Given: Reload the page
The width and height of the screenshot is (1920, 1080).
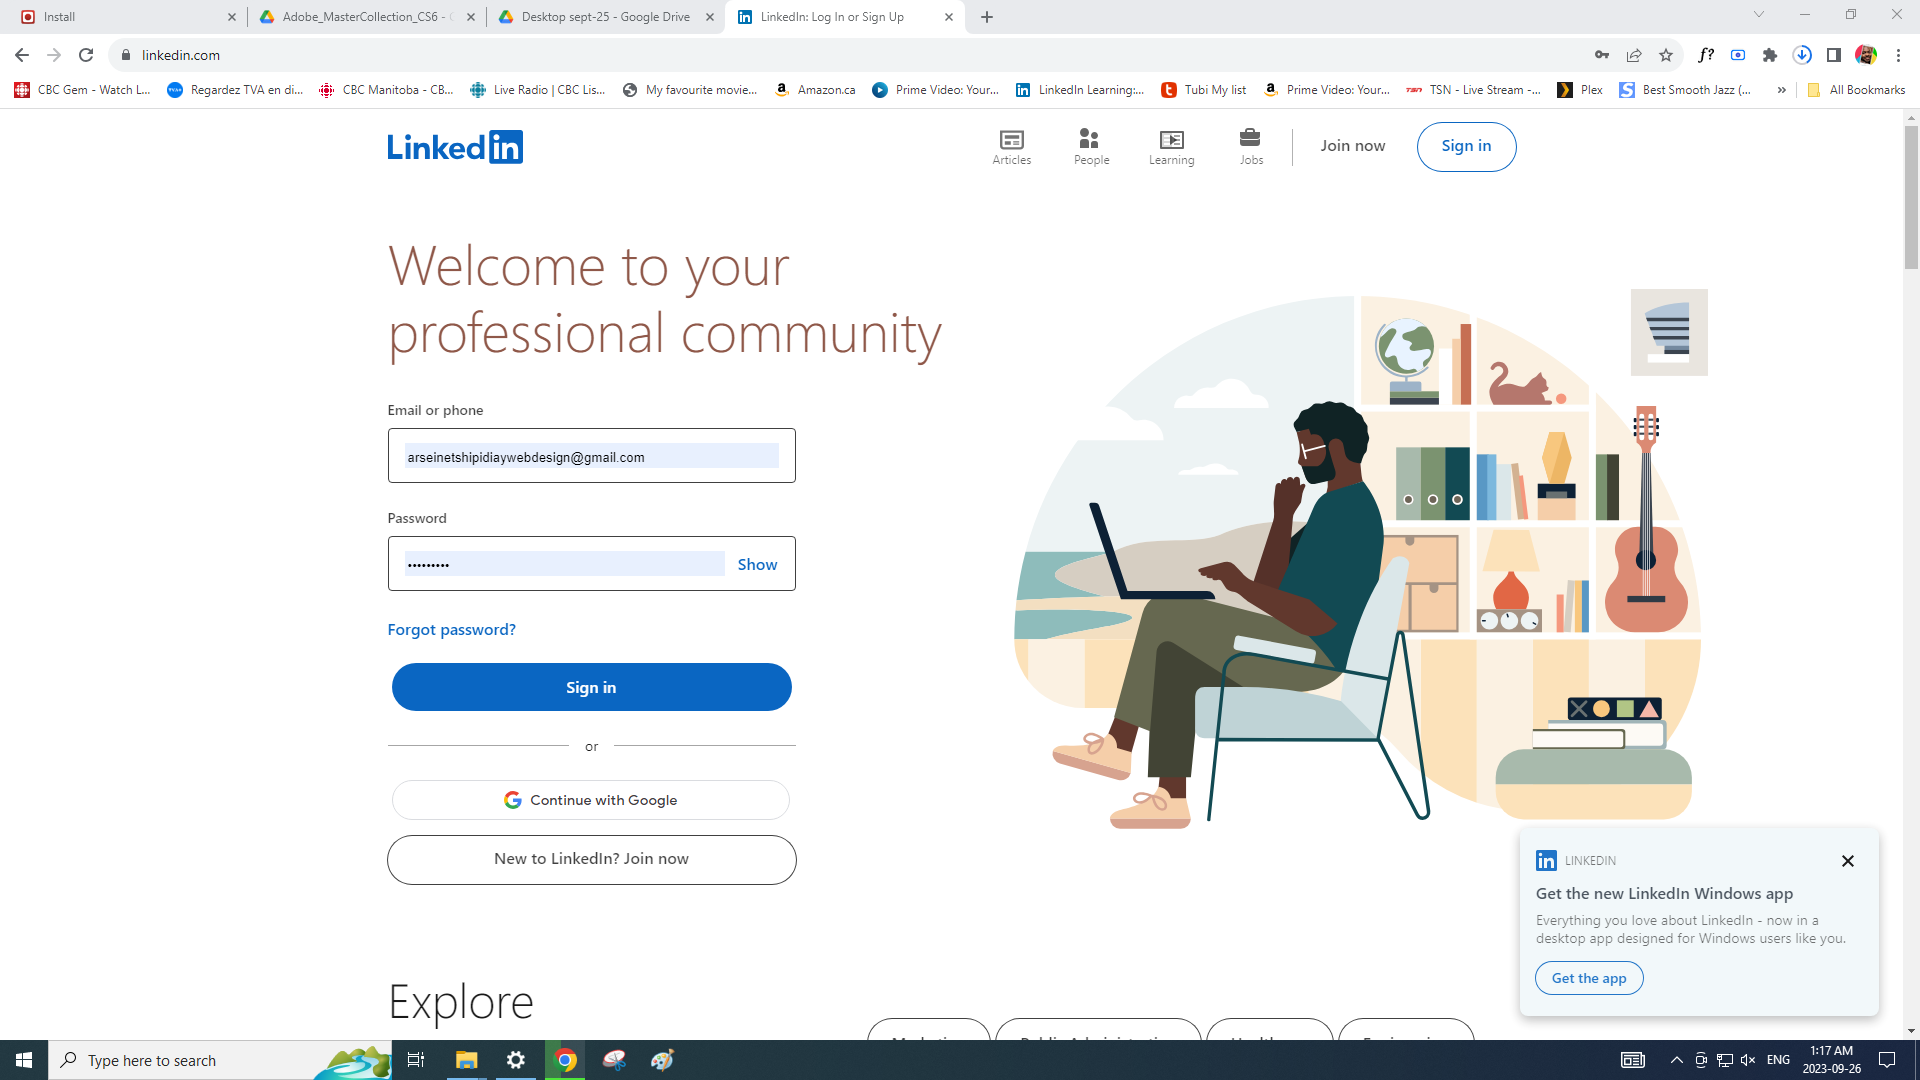Looking at the screenshot, I should (x=86, y=55).
